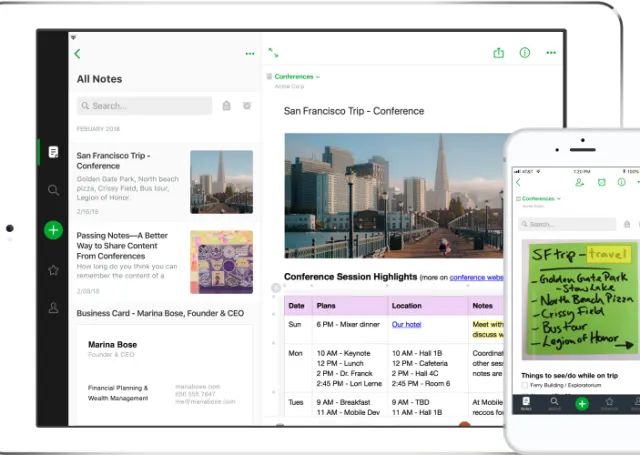Screen dimensions: 640x455
Task: Tap the alarm clock reminder icon beside iPad search
Action: pyautogui.click(x=247, y=106)
